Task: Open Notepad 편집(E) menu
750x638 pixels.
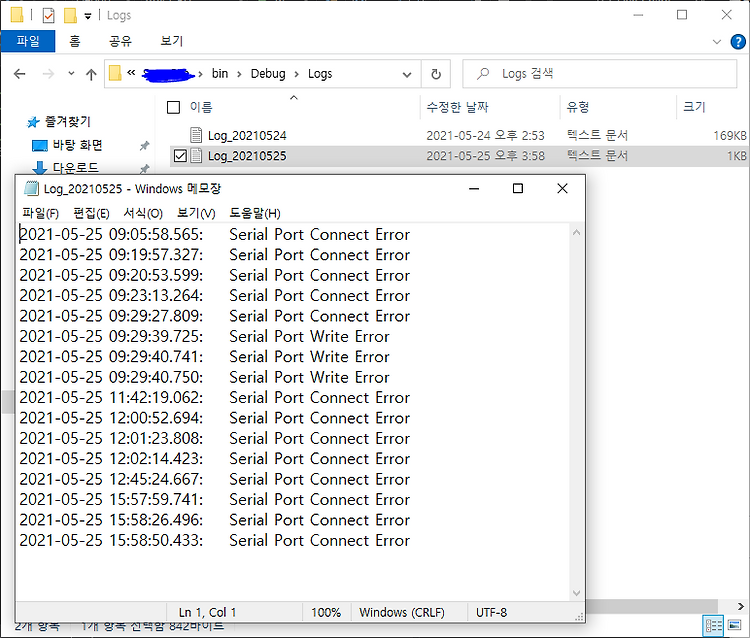Action: coord(91,213)
